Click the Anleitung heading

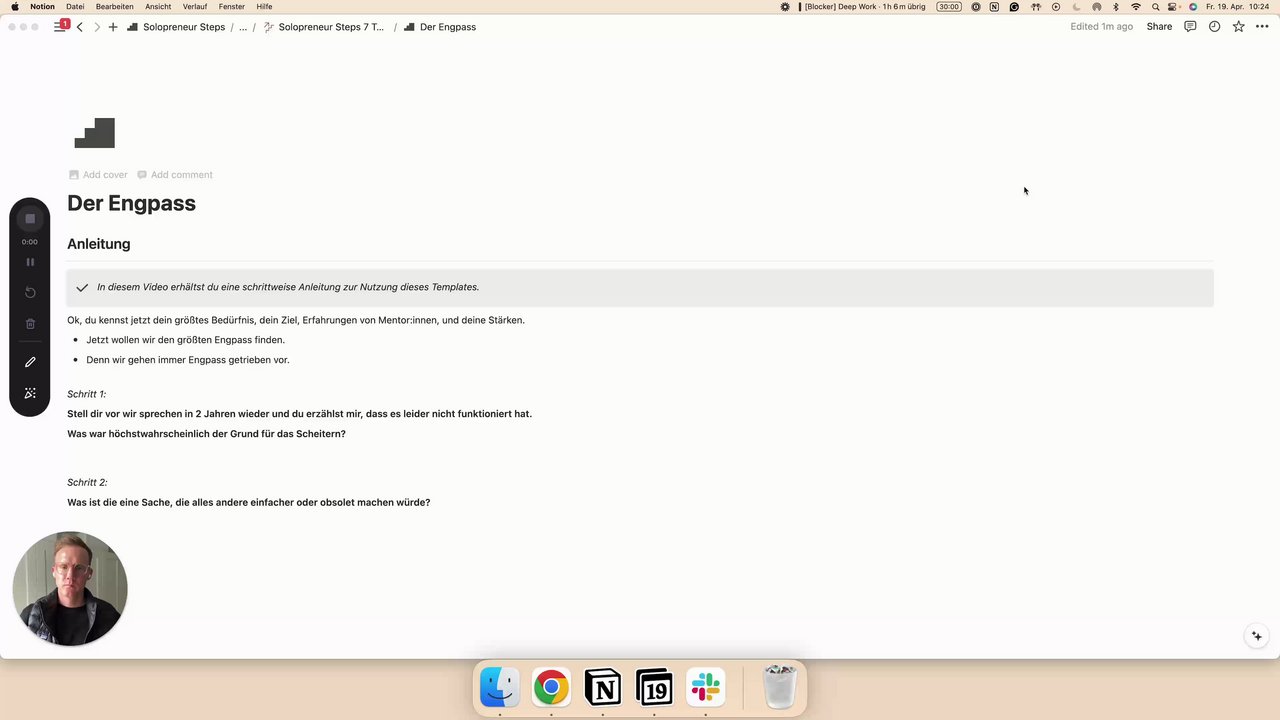pos(99,244)
